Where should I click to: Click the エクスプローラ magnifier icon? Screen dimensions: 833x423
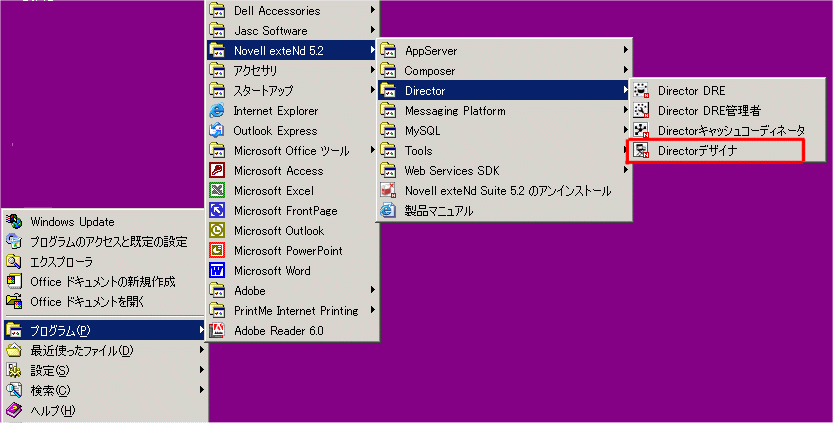14,261
